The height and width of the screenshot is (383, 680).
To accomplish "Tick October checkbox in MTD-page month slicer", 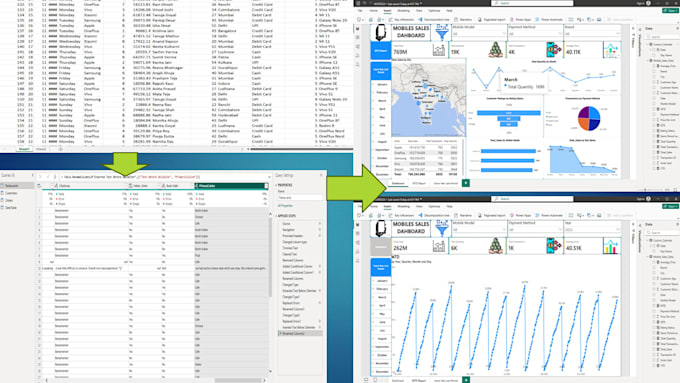I will pos(373,355).
